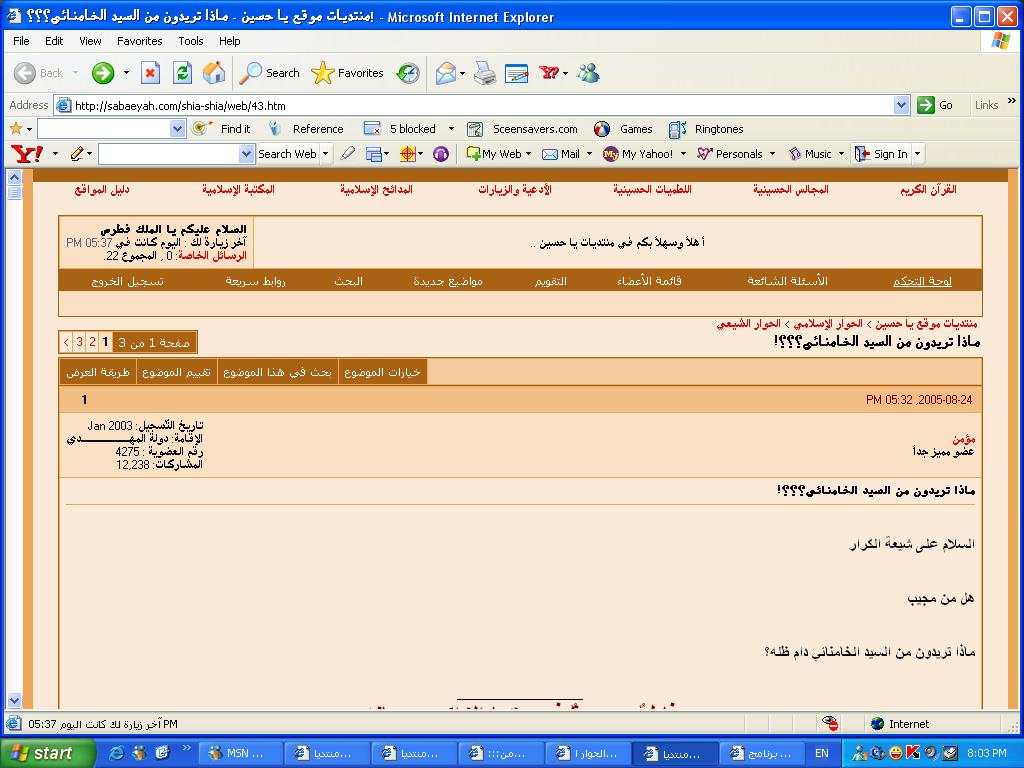Click the Games toolbar button
Image resolution: width=1024 pixels, height=768 pixels.
coord(624,129)
